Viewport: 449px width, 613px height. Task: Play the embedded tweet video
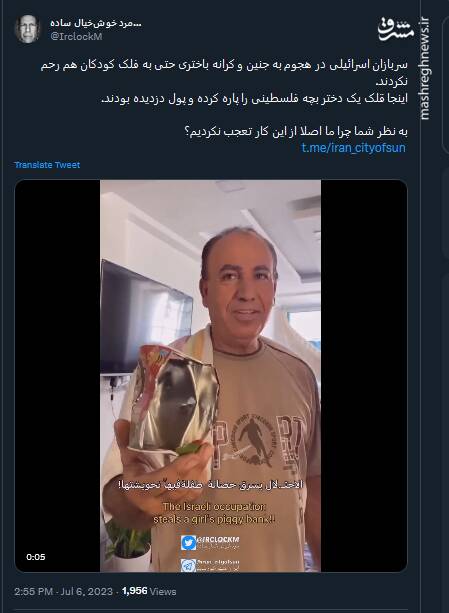(x=211, y=376)
